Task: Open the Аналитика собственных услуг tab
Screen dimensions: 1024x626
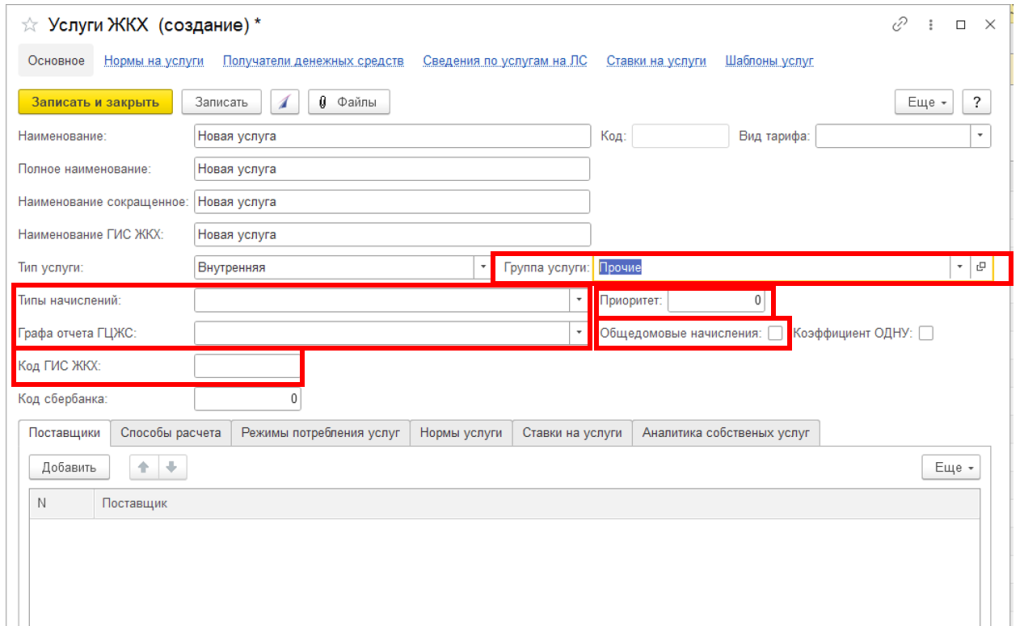Action: click(726, 433)
